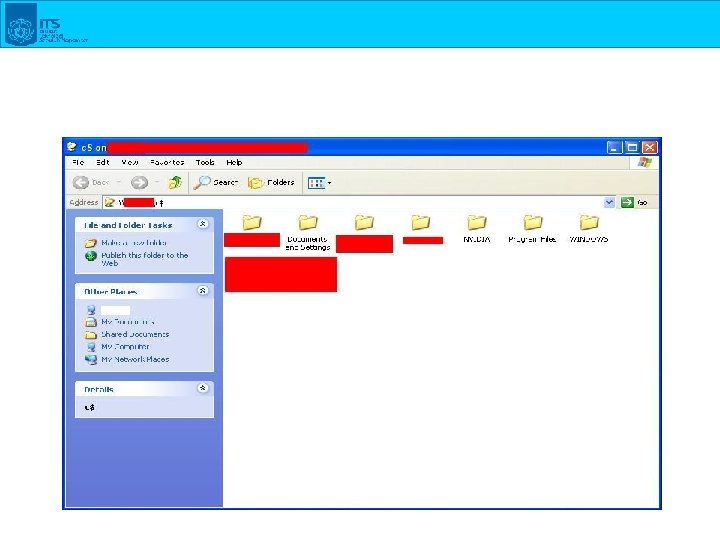Go up one folder level
720x540 pixels.
pyautogui.click(x=175, y=182)
